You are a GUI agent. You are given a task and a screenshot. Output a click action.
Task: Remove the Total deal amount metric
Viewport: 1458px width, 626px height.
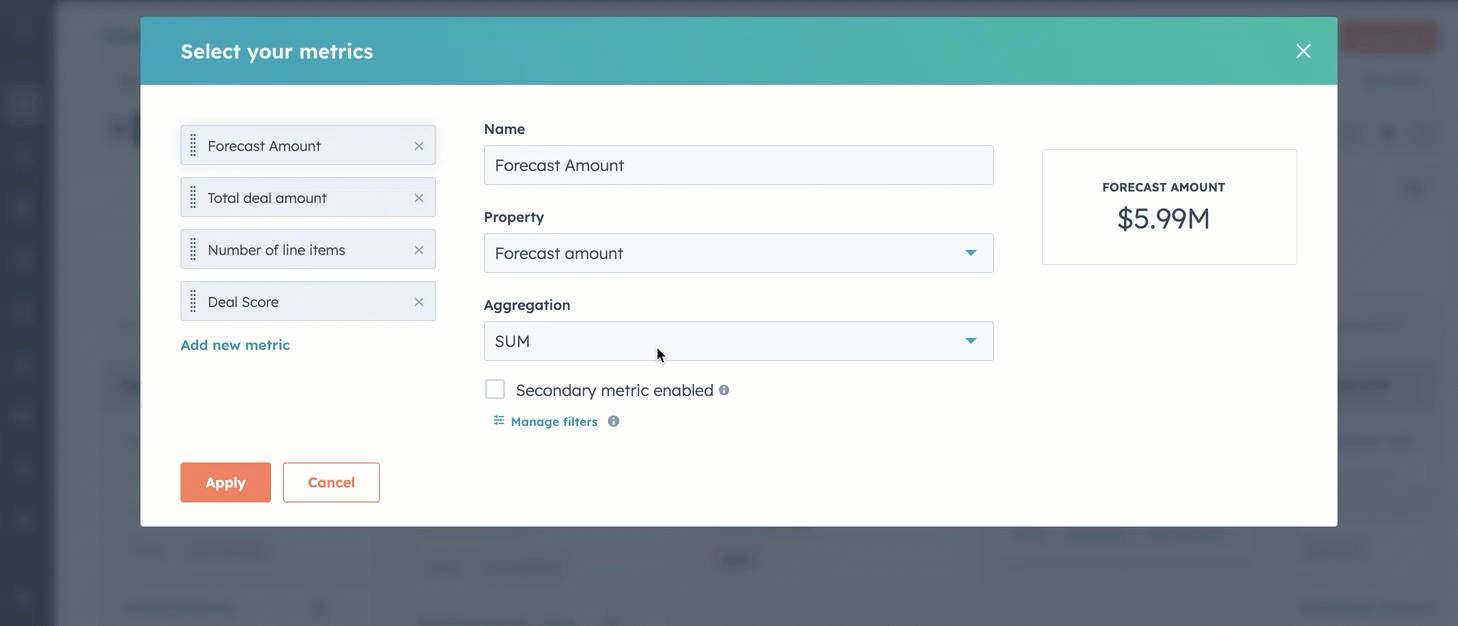point(419,198)
